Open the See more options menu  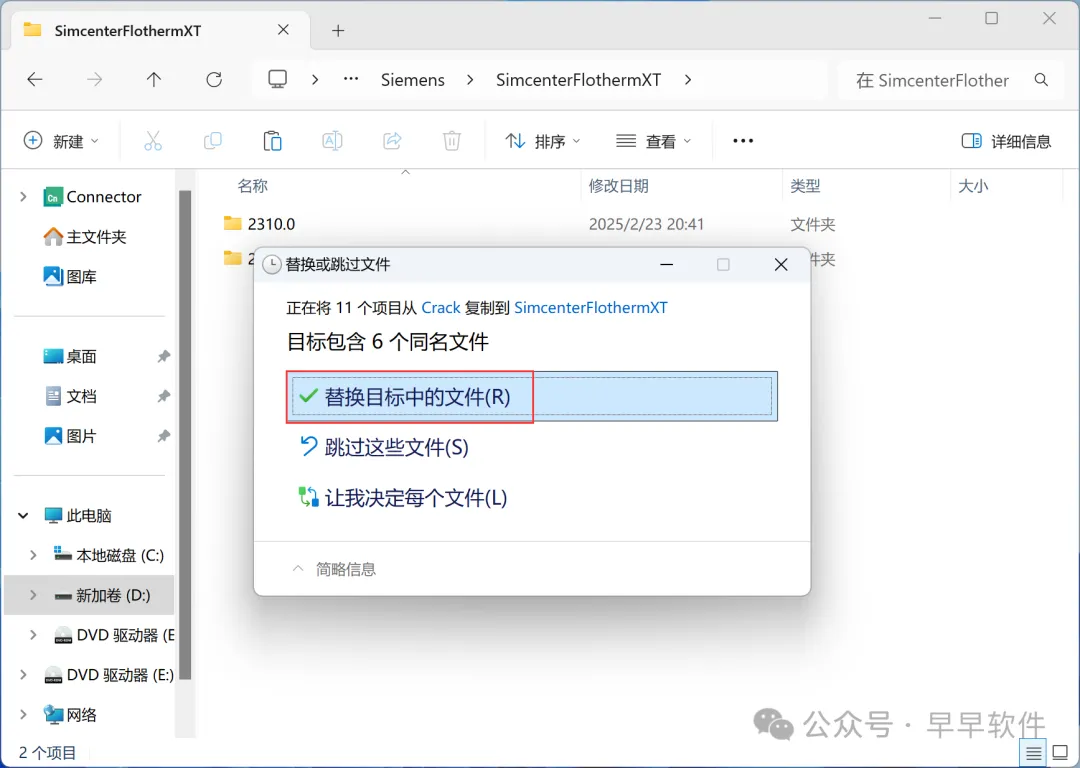[742, 141]
